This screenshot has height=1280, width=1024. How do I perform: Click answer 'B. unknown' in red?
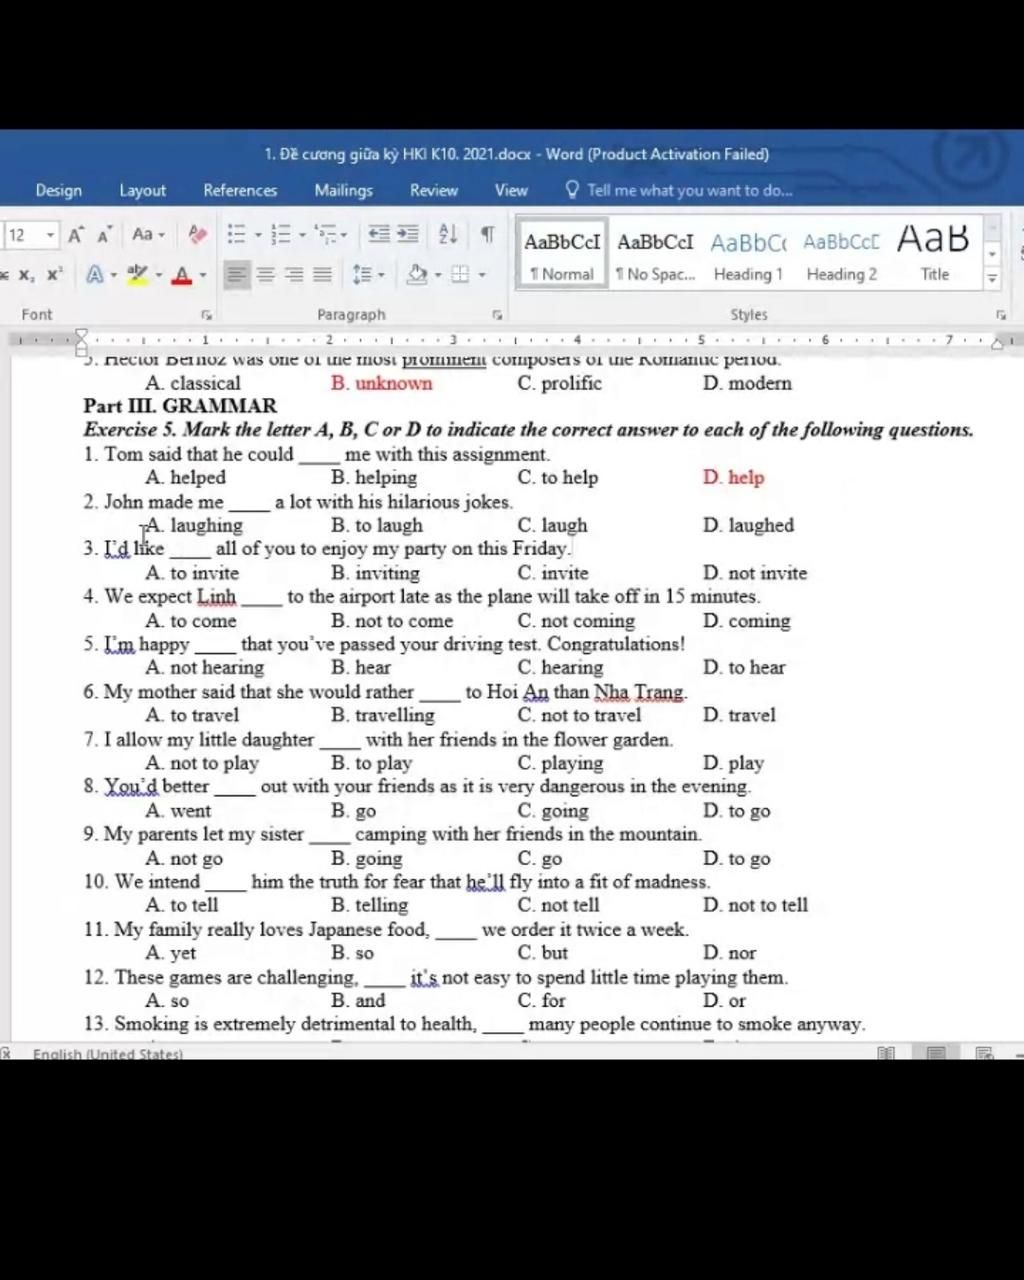tap(382, 383)
